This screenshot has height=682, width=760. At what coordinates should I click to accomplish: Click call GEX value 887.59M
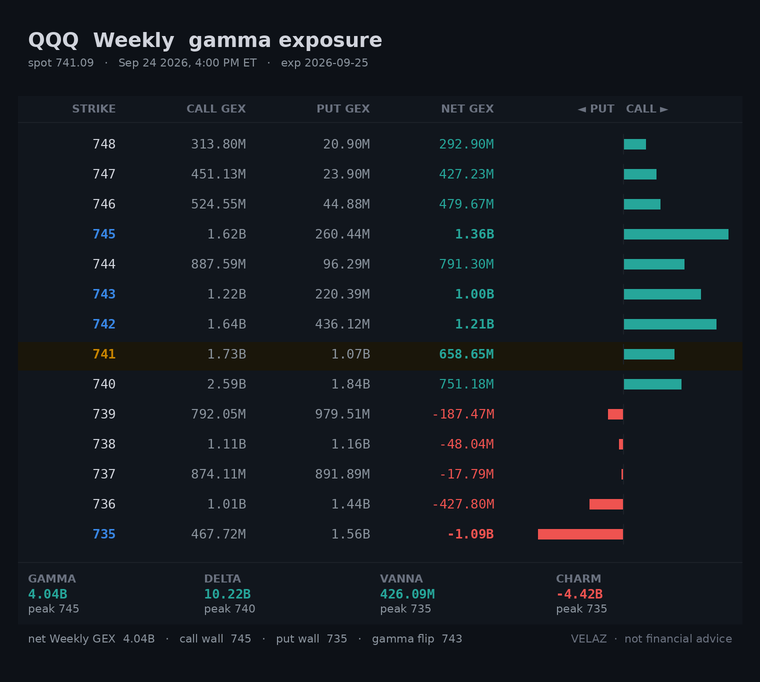point(218,264)
